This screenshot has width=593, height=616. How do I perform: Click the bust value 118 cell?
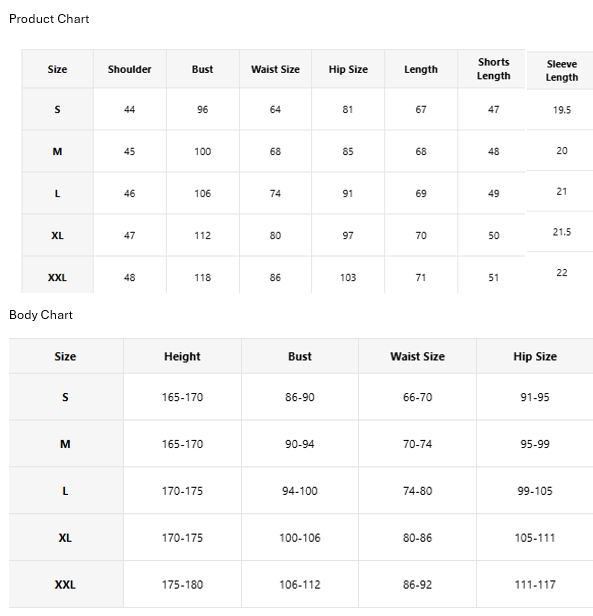[x=203, y=275]
